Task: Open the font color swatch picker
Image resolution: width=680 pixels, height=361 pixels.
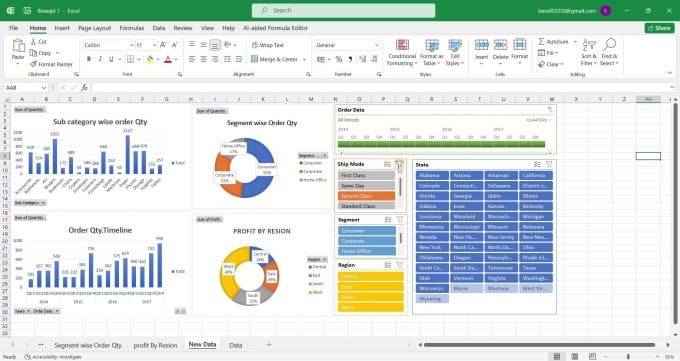Action: pos(177,59)
